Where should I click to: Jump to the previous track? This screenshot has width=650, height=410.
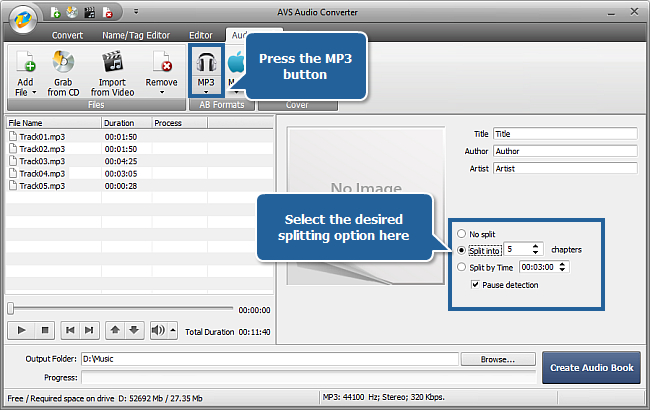(x=70, y=330)
